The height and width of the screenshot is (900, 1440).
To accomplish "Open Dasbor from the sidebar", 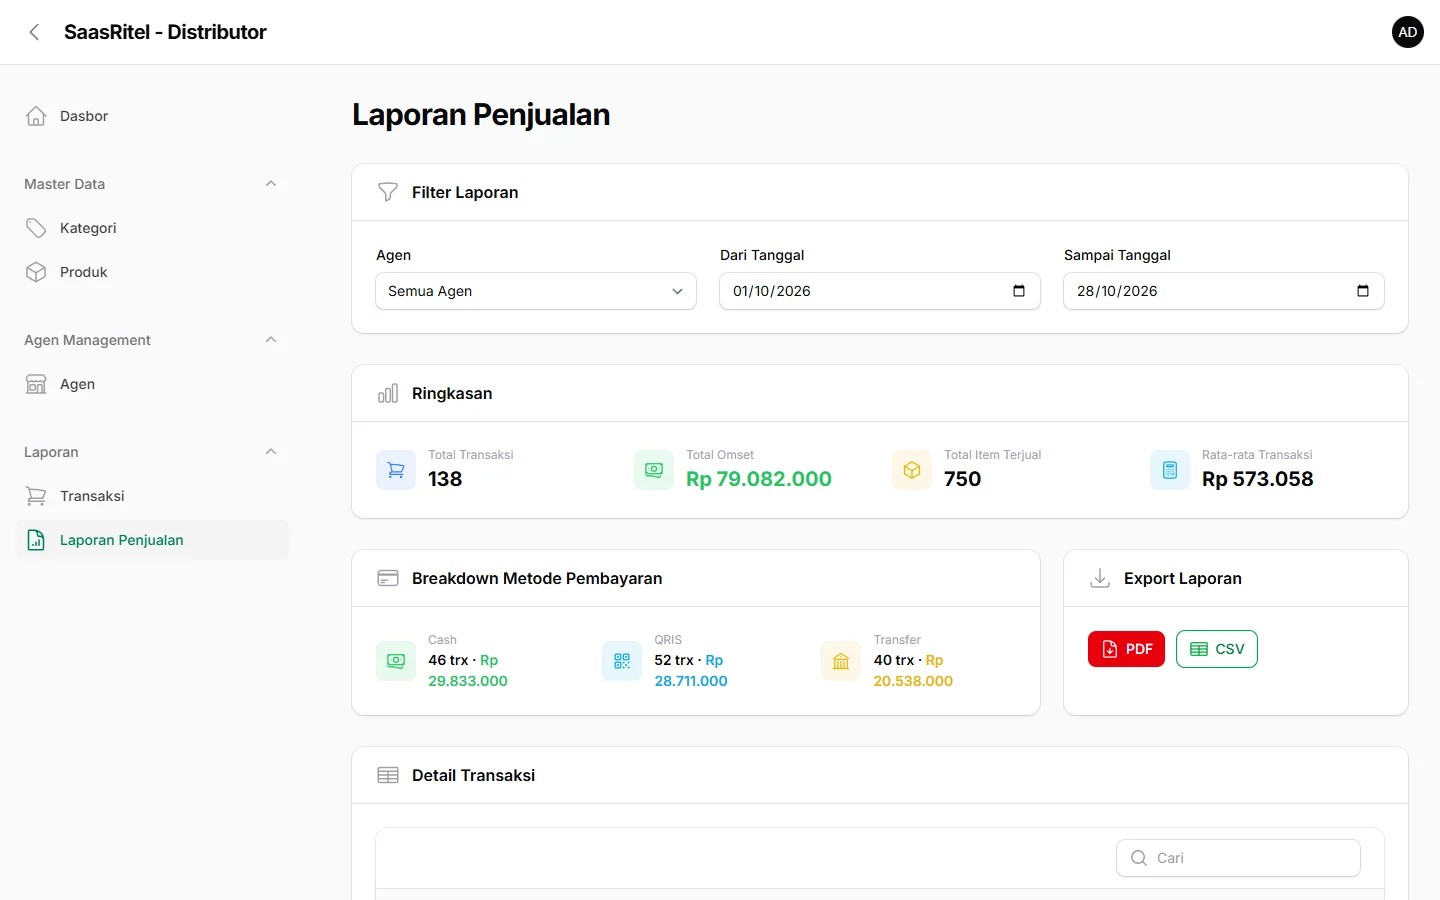I will click(152, 116).
